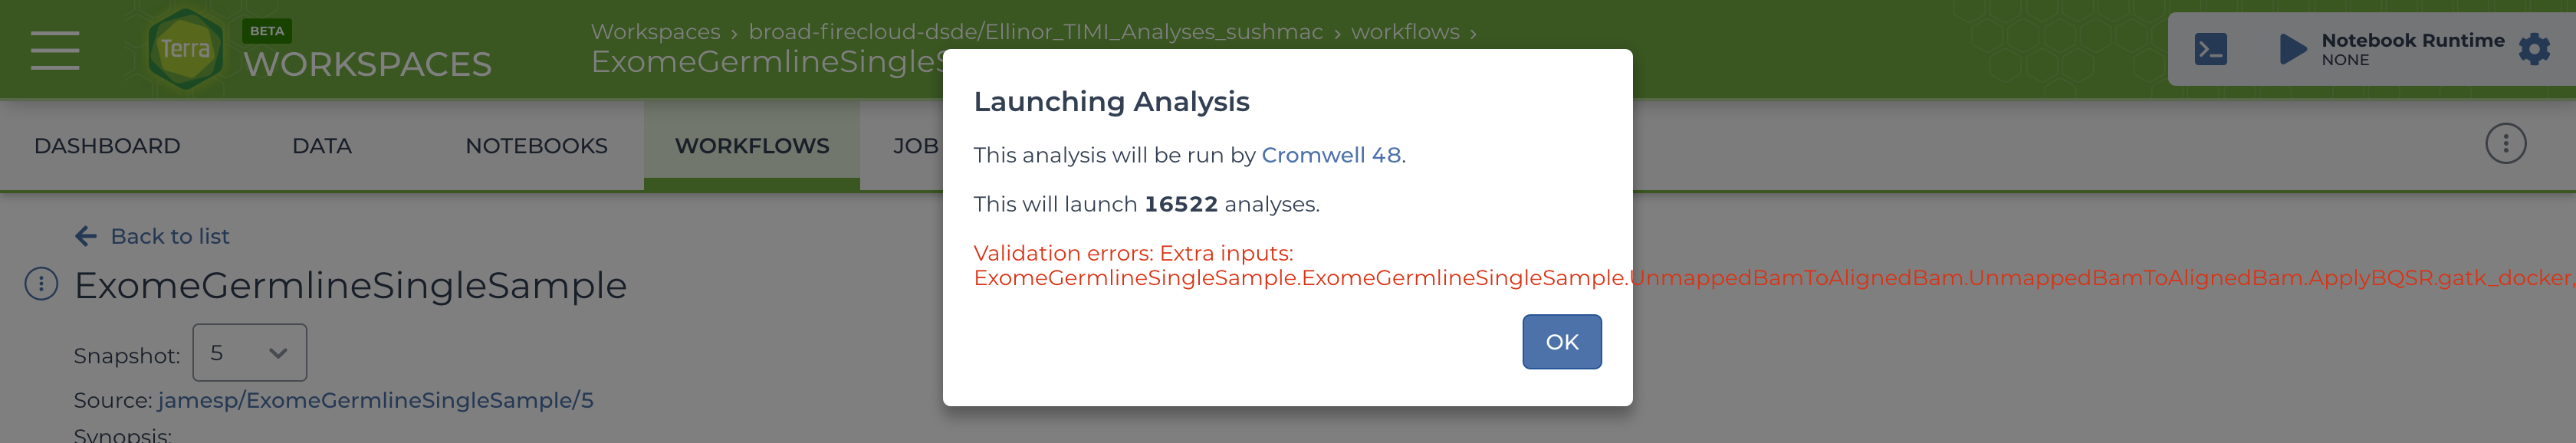Viewport: 2576px width, 443px height.
Task: Follow the Cromwell 48 link
Action: click(1330, 155)
